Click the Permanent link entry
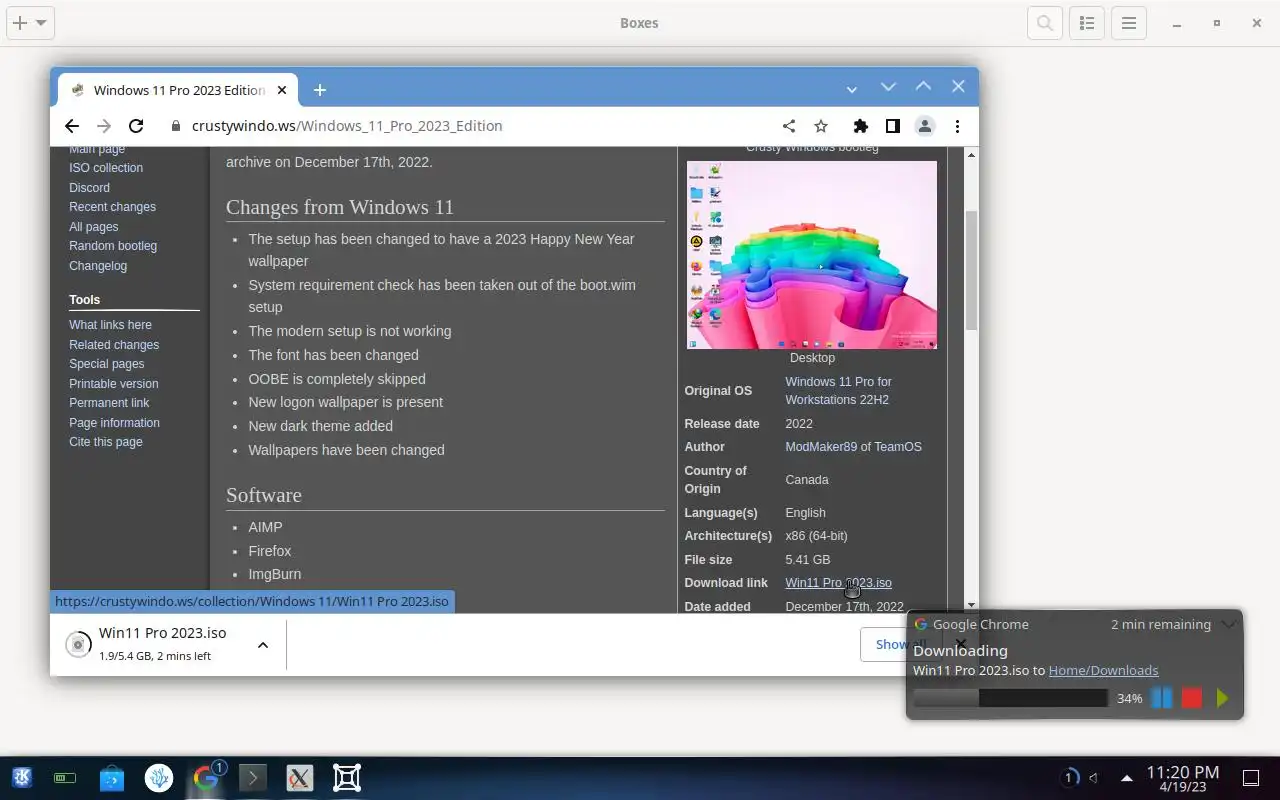Screen dimensions: 1280x800 click(x=109, y=403)
